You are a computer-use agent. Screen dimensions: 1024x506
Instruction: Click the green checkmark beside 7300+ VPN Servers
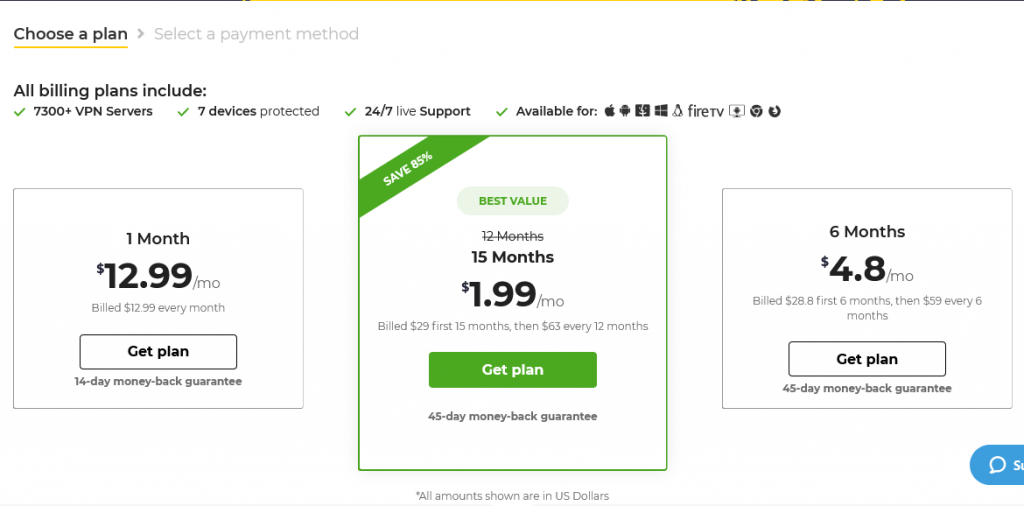coord(20,112)
